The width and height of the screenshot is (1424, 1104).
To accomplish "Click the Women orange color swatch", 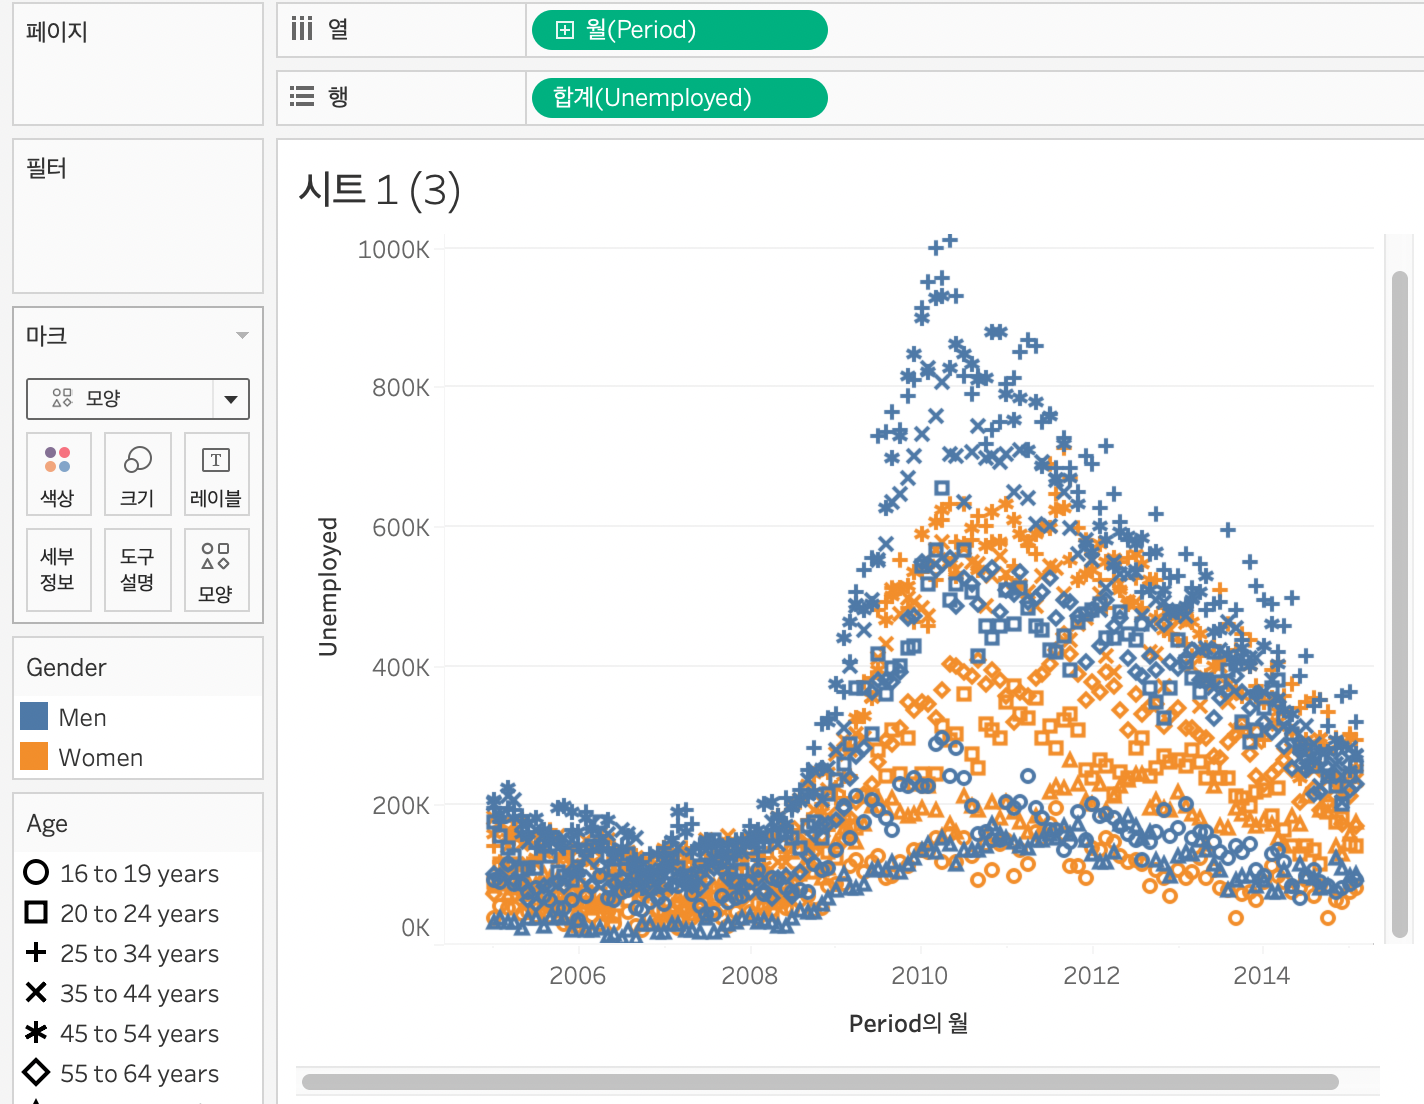I will coord(34,757).
